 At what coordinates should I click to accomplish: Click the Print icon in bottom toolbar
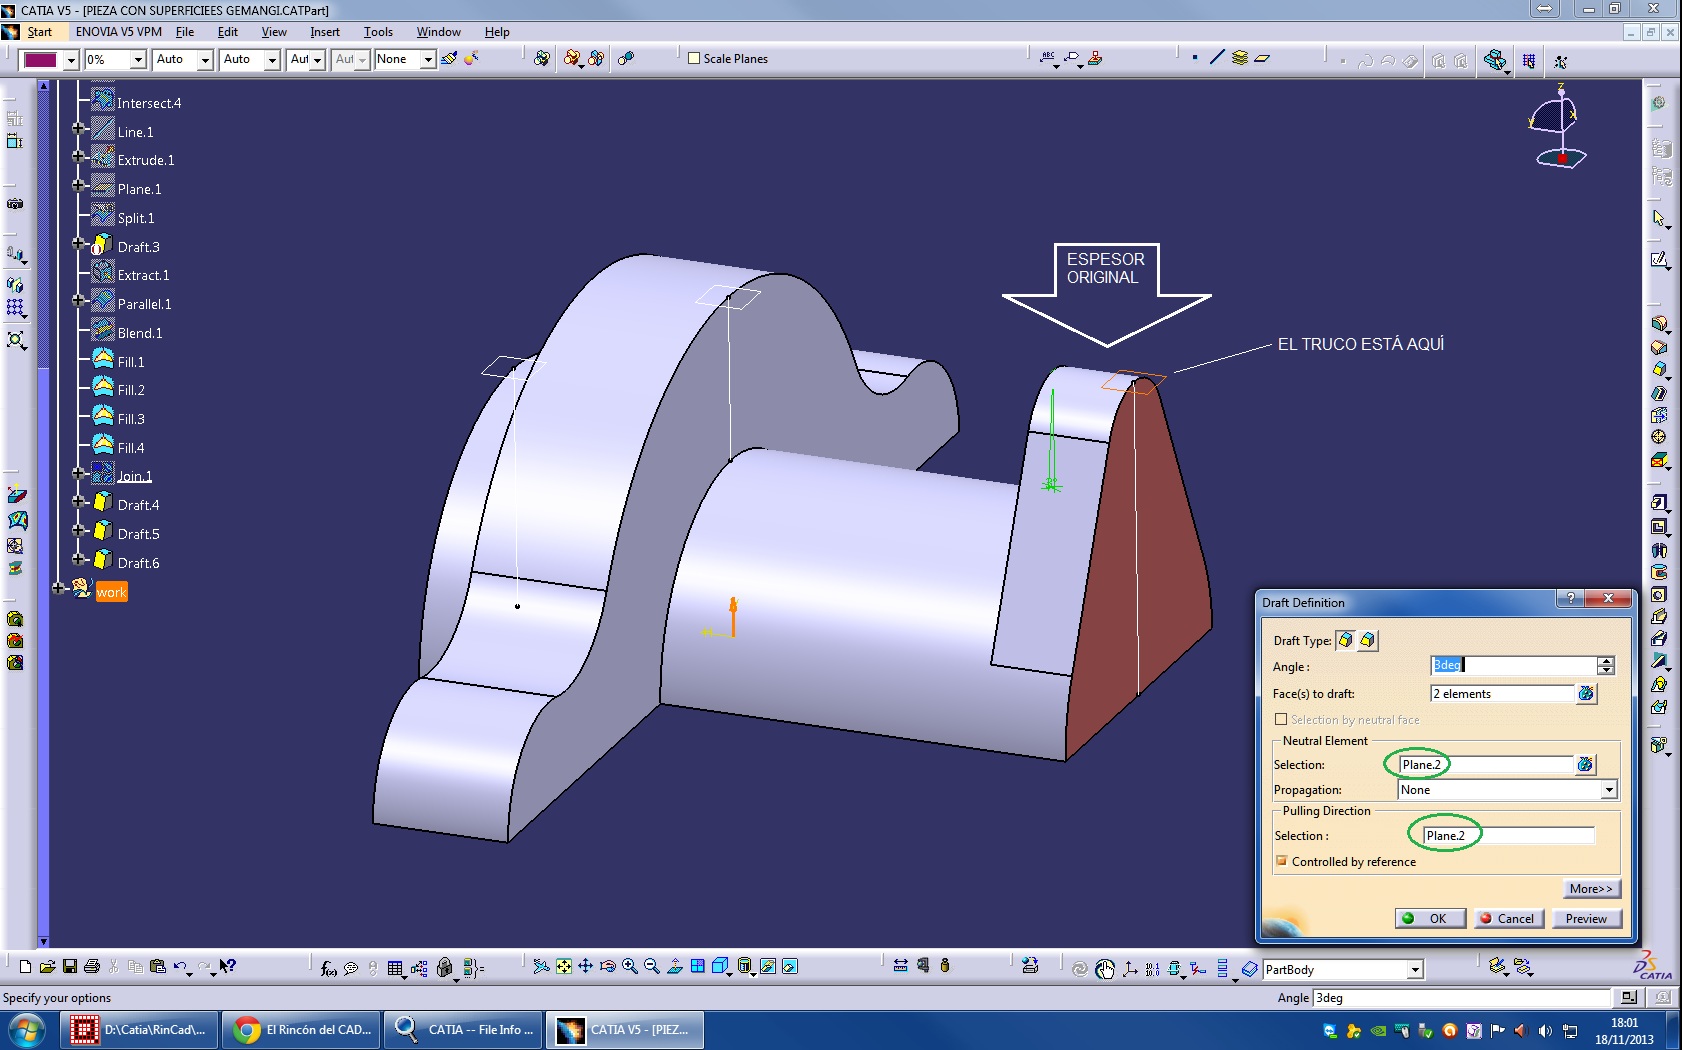92,966
